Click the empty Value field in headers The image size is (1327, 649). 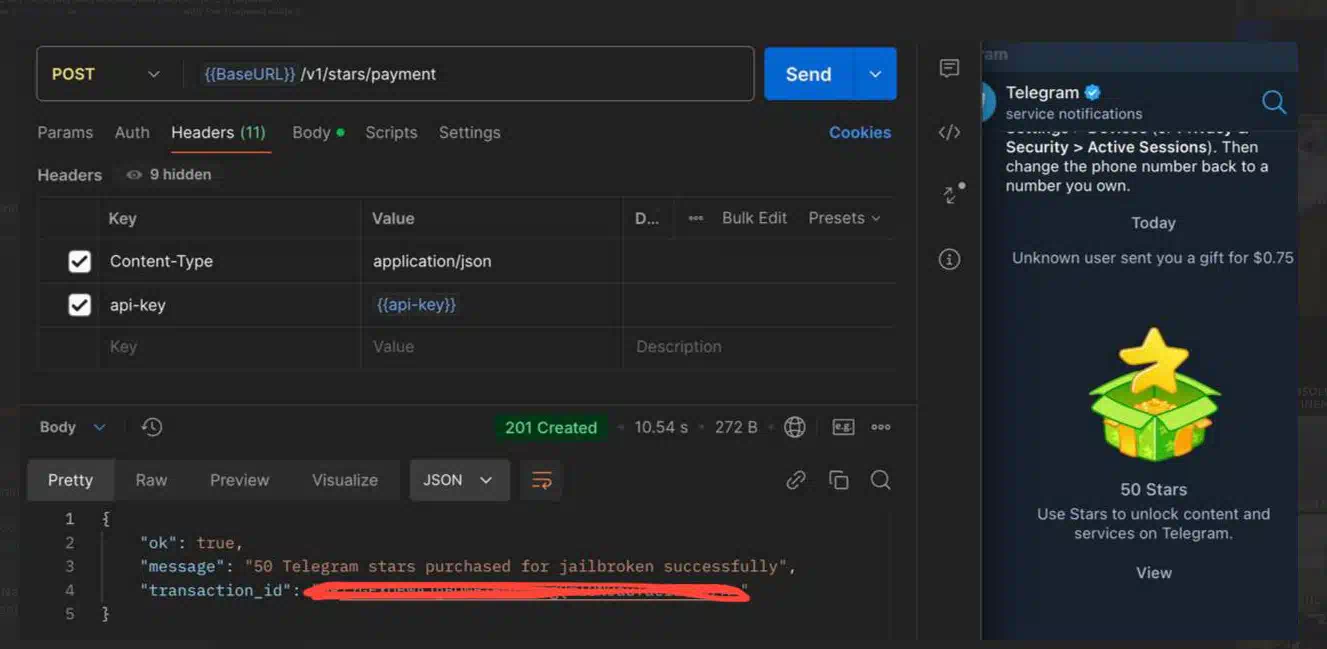pyautogui.click(x=491, y=347)
